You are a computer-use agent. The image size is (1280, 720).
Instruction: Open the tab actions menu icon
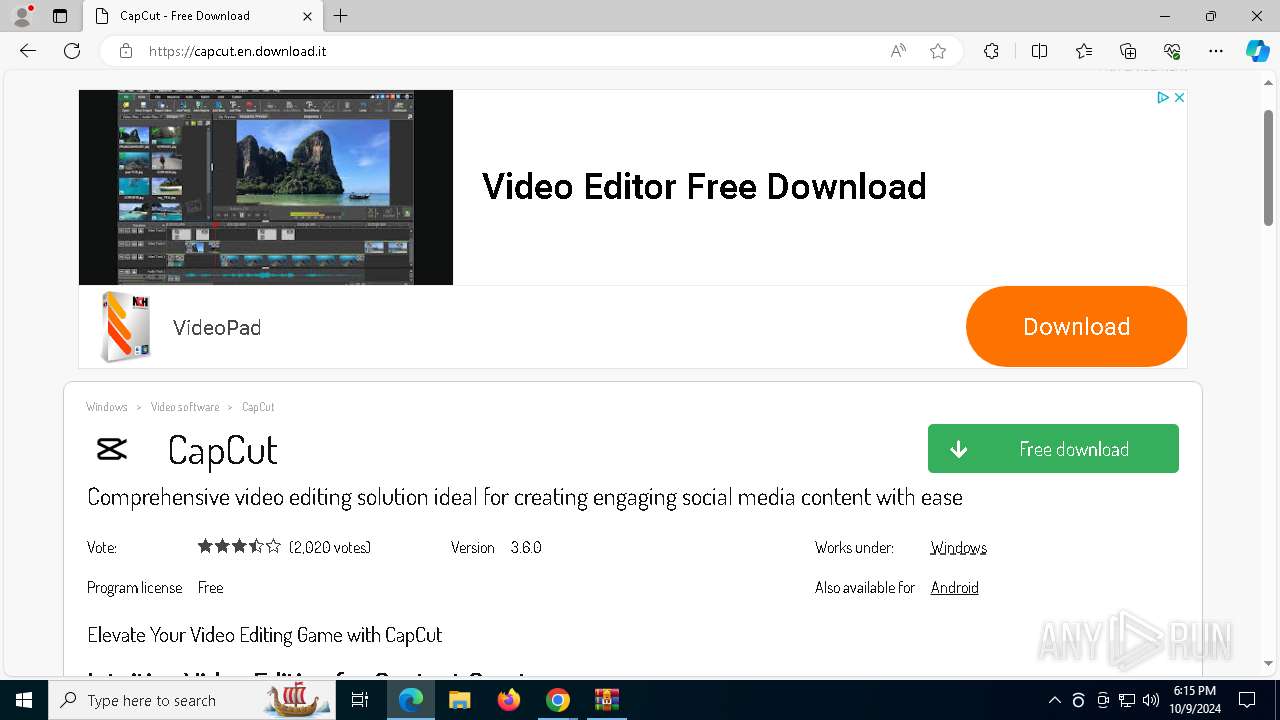click(60, 16)
